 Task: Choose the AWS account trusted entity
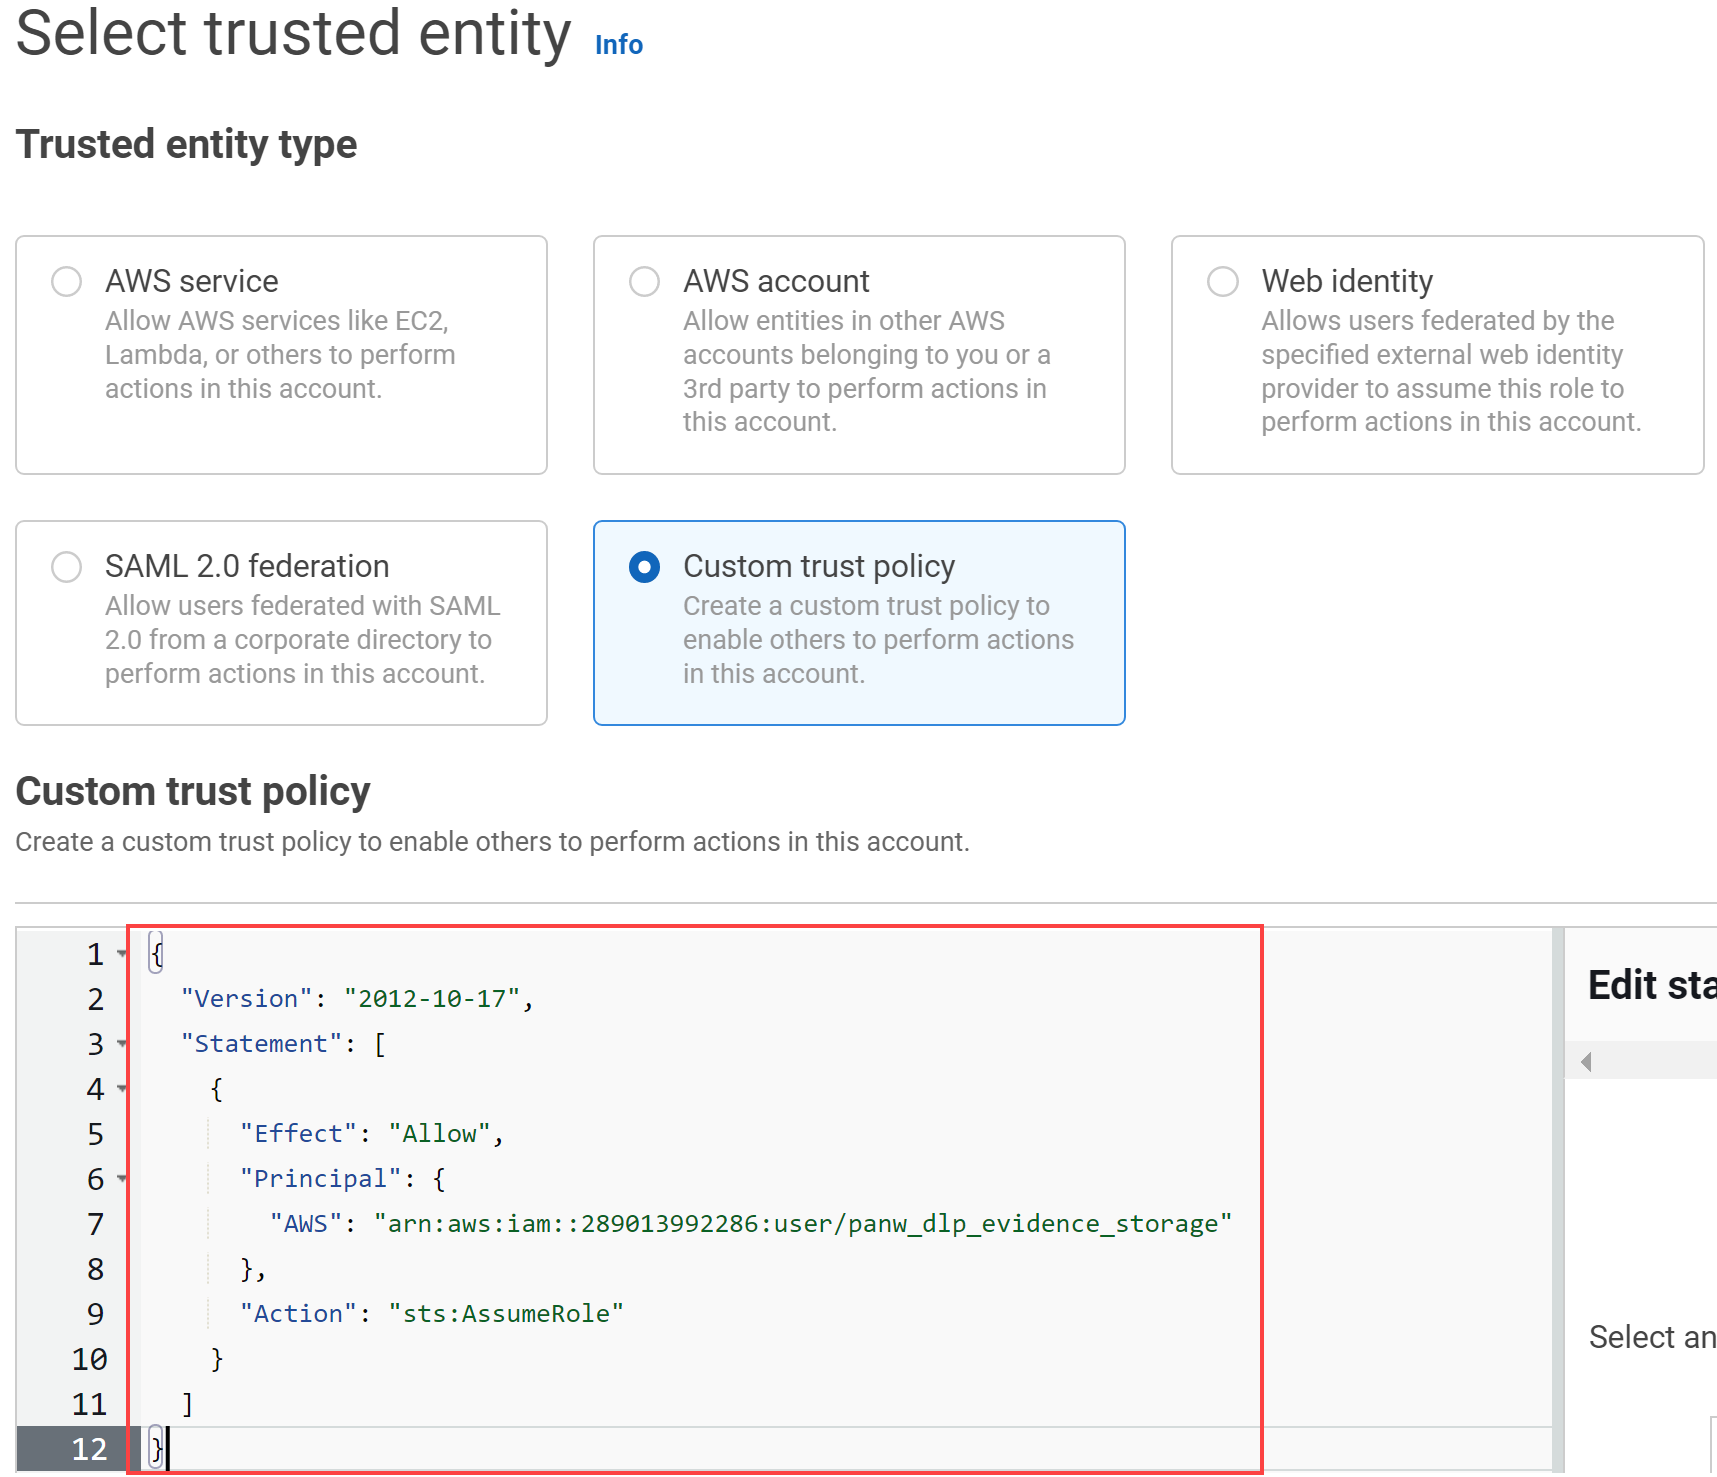click(x=644, y=281)
